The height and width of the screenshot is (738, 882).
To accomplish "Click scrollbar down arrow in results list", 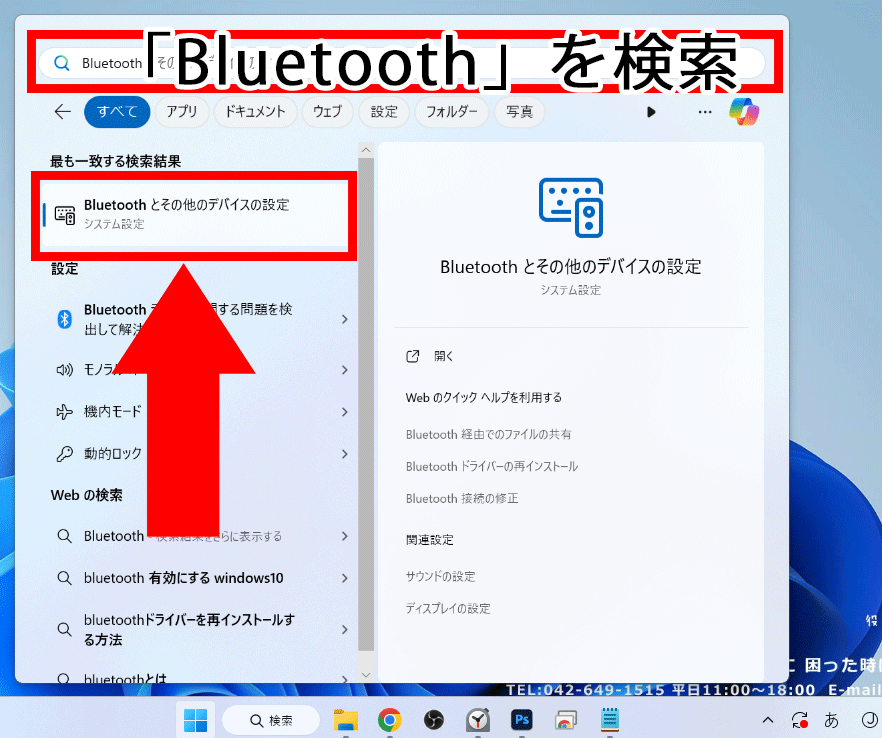I will [x=366, y=674].
